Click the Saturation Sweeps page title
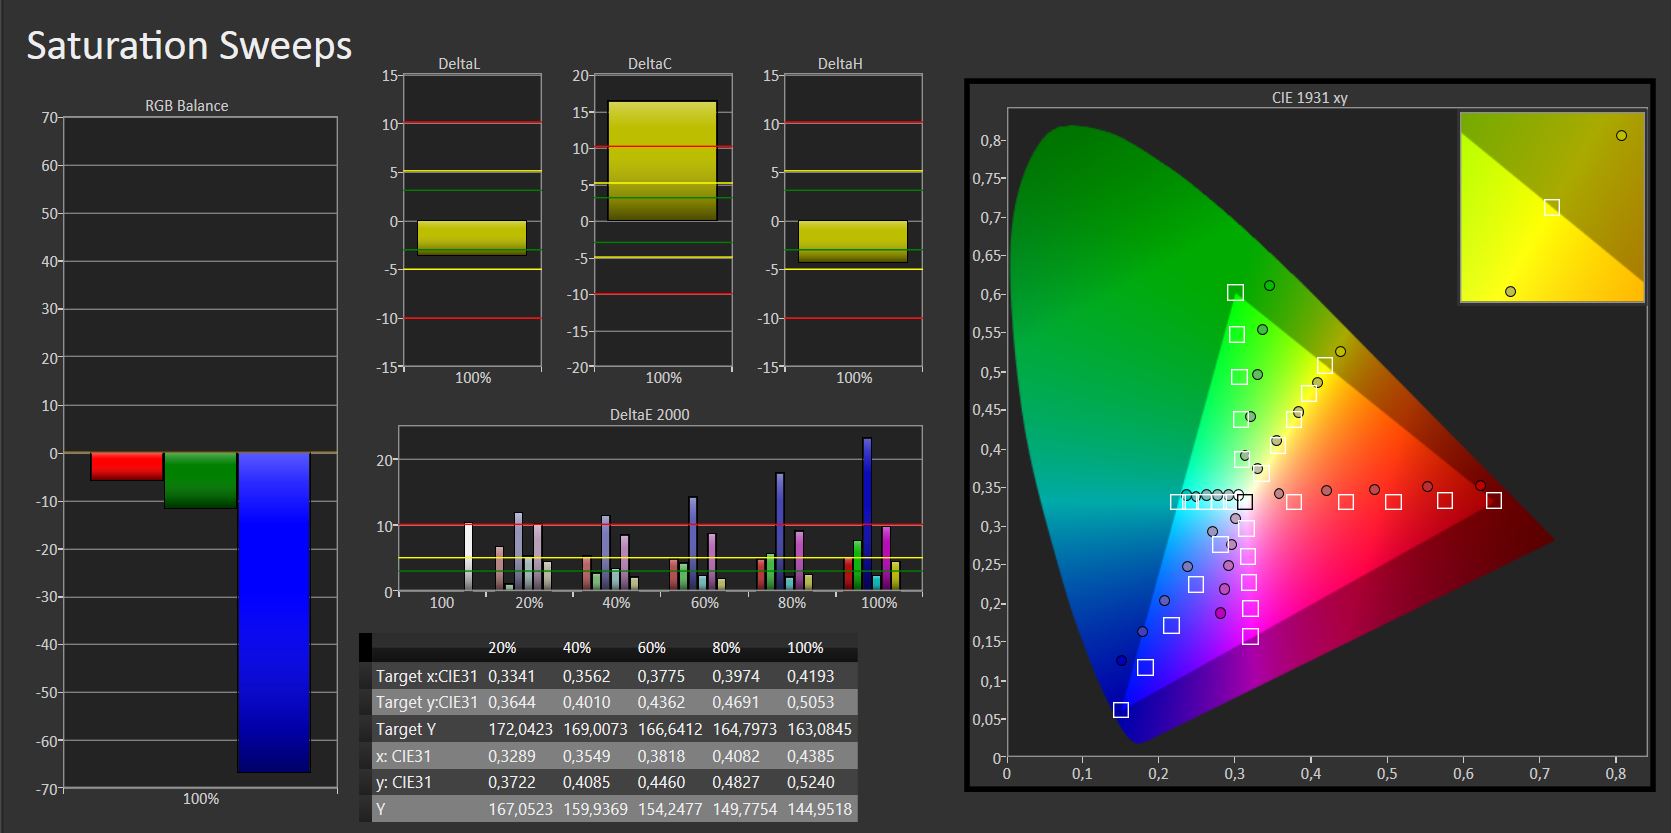Image resolution: width=1671 pixels, height=833 pixels. coord(189,46)
